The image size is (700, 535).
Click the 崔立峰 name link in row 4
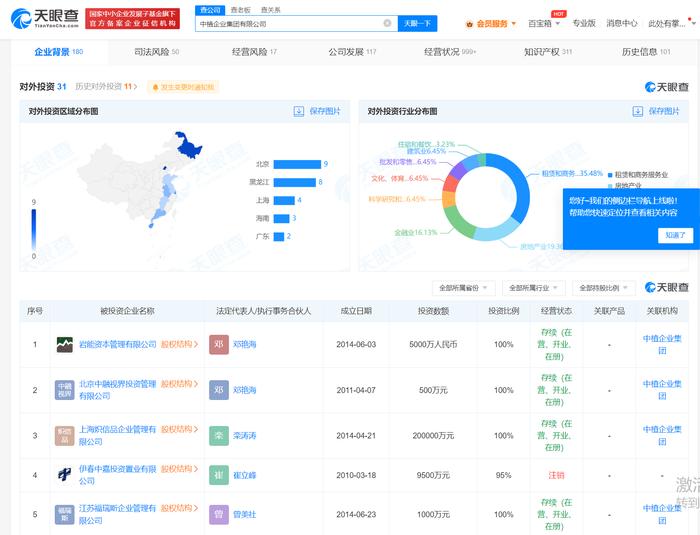245,475
